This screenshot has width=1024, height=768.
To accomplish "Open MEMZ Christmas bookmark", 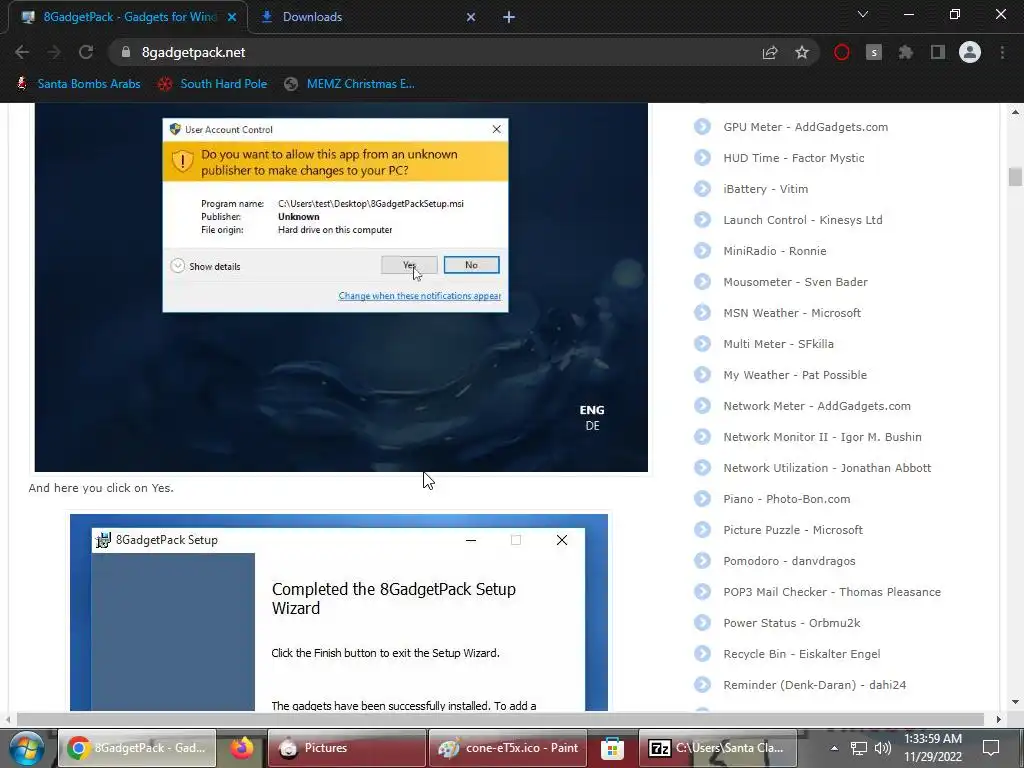I will click(x=350, y=84).
